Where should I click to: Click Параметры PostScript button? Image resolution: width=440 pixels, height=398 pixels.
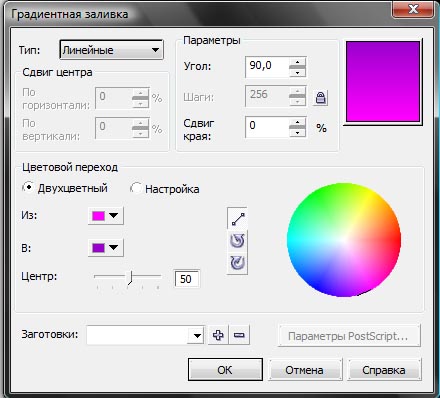(349, 336)
